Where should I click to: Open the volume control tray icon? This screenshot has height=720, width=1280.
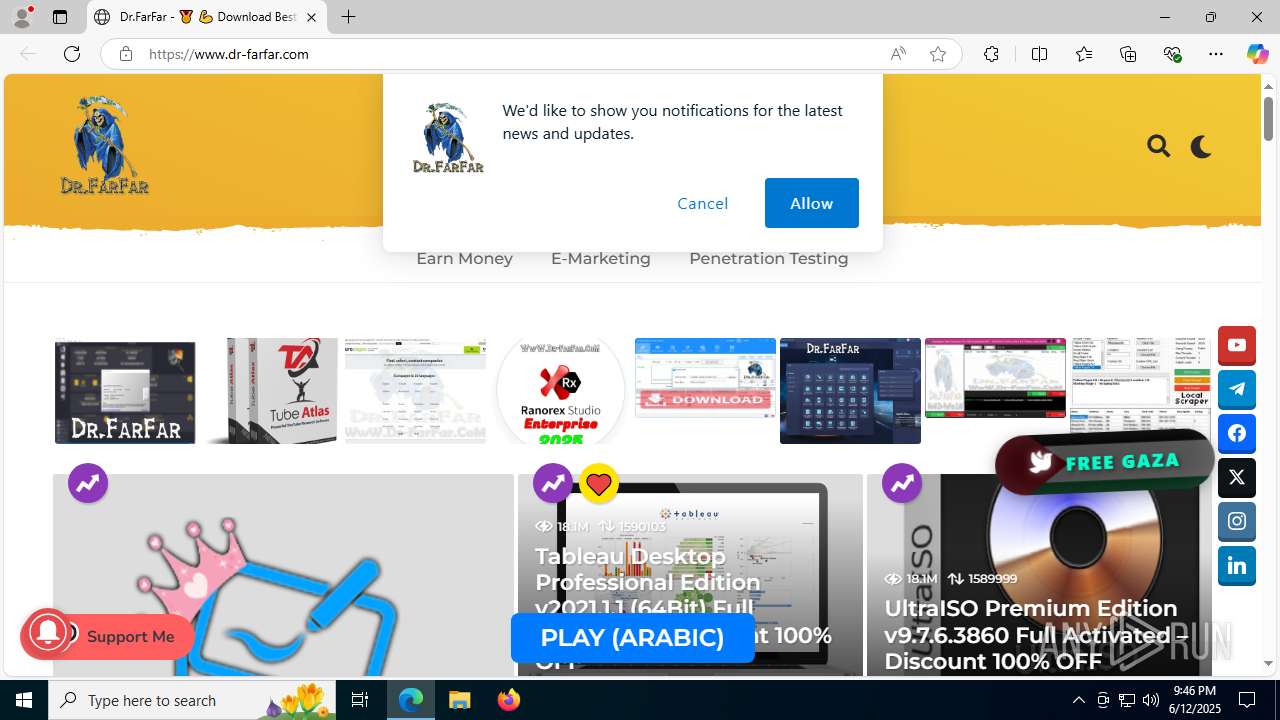(x=1150, y=700)
